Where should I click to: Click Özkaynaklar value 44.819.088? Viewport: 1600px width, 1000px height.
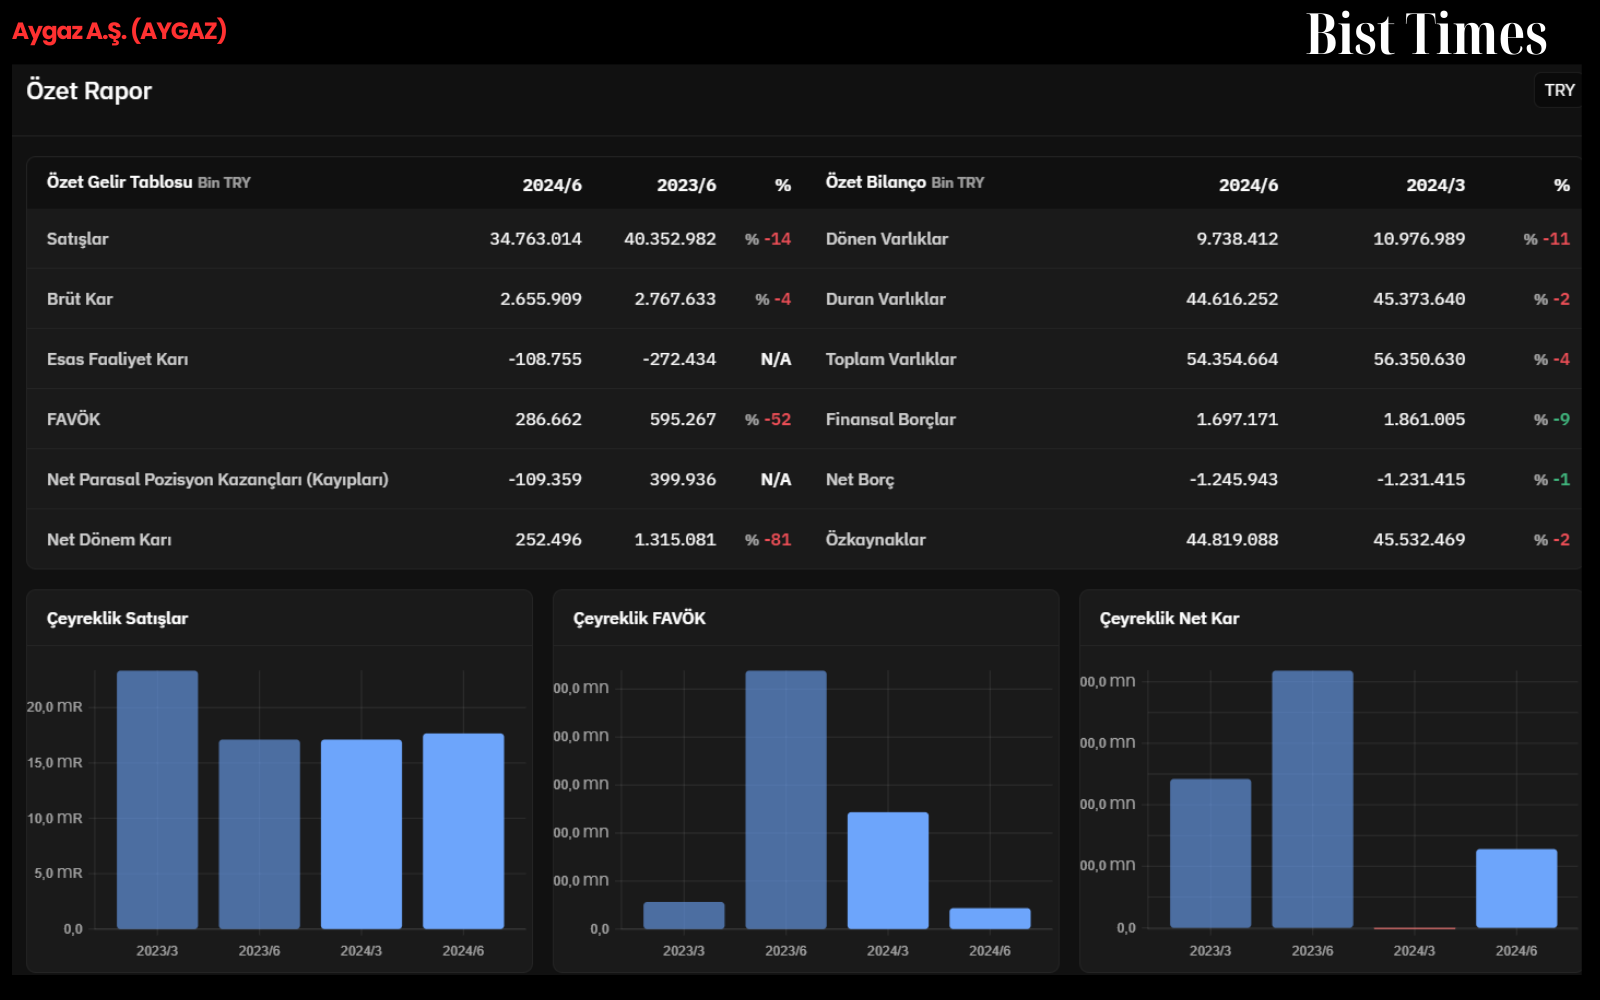pyautogui.click(x=1232, y=539)
